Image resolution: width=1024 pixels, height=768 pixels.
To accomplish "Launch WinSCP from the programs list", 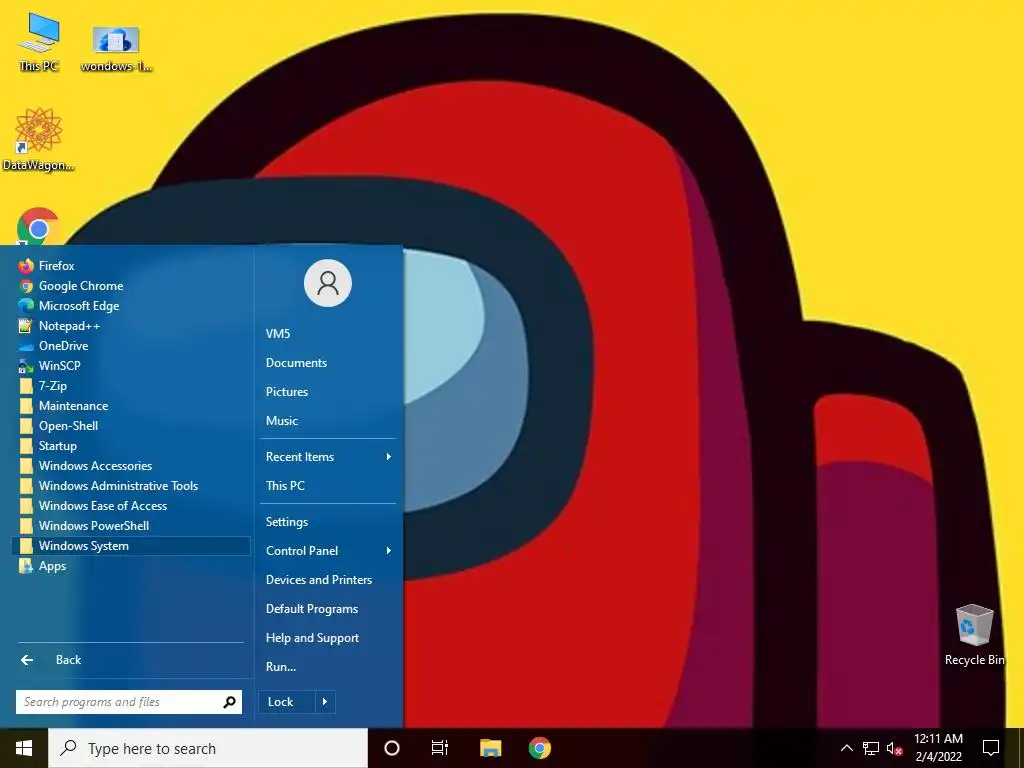I will (x=131, y=366).
